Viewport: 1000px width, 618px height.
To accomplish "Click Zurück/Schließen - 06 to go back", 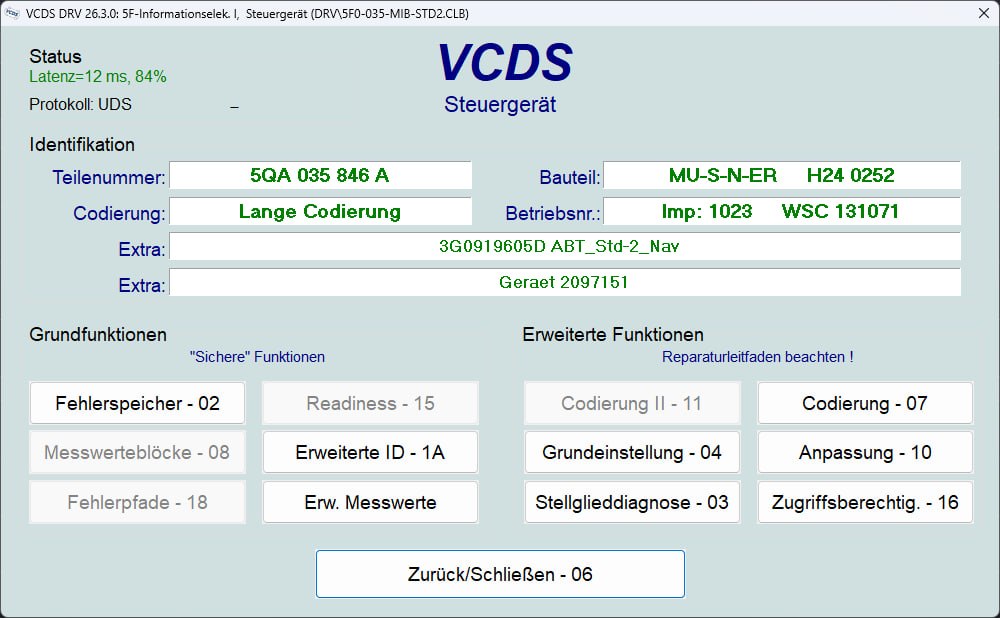I will [x=500, y=574].
